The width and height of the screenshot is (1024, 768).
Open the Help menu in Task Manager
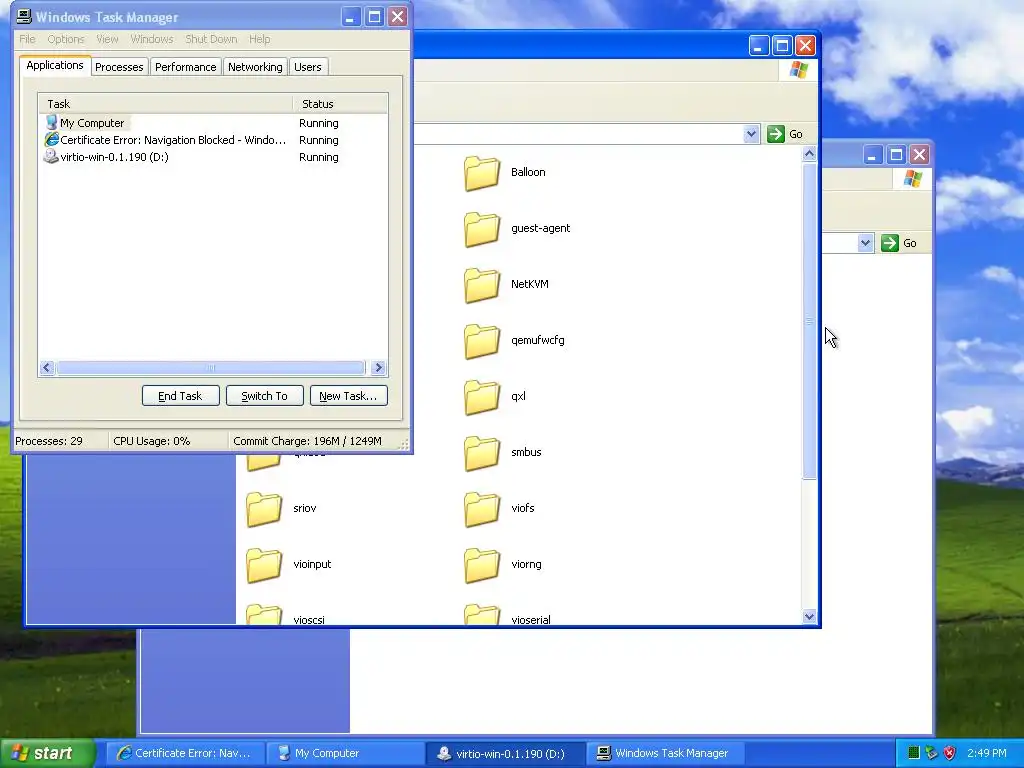click(259, 39)
